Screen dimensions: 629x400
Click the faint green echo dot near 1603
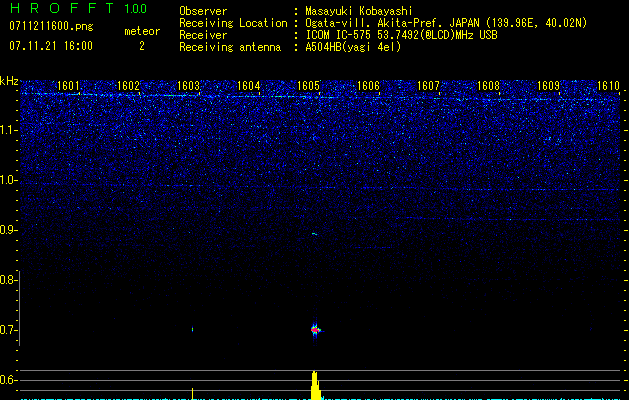tap(192, 328)
